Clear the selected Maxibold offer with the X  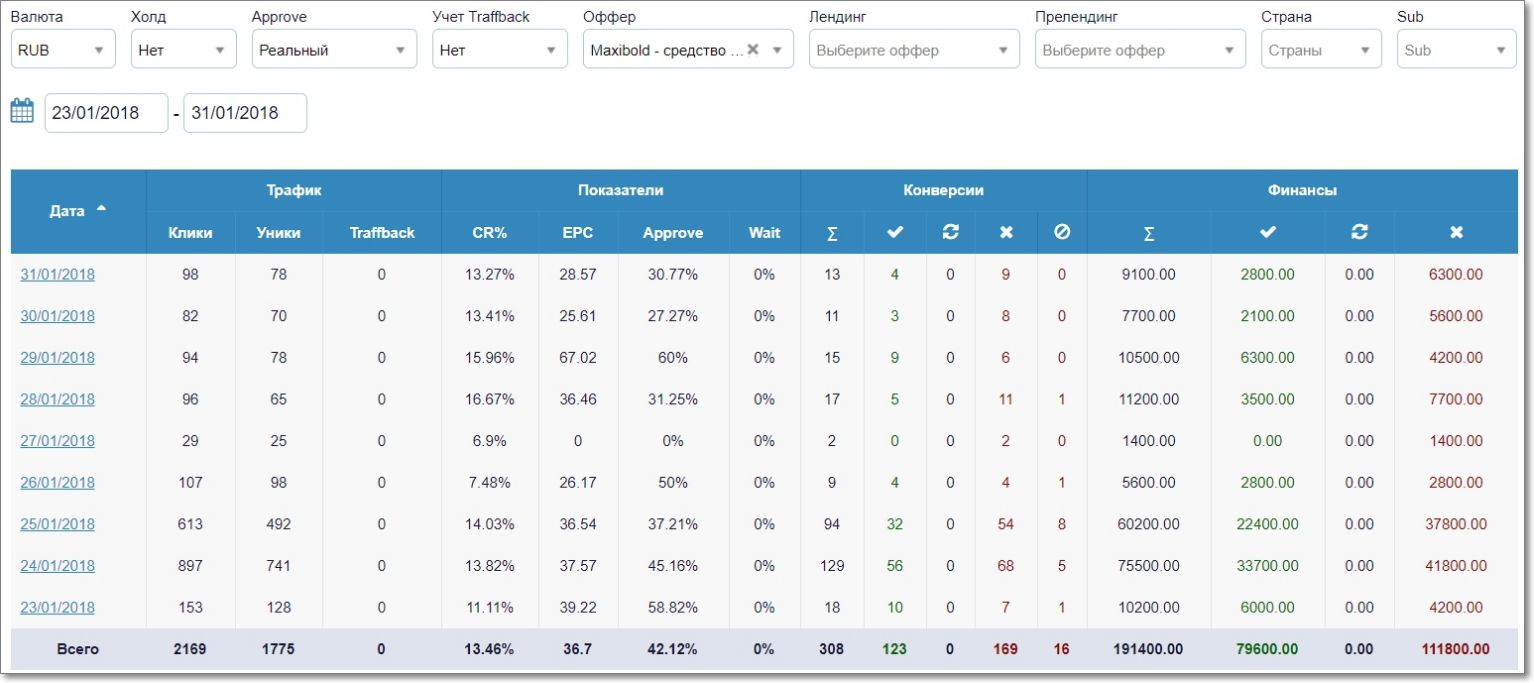752,49
